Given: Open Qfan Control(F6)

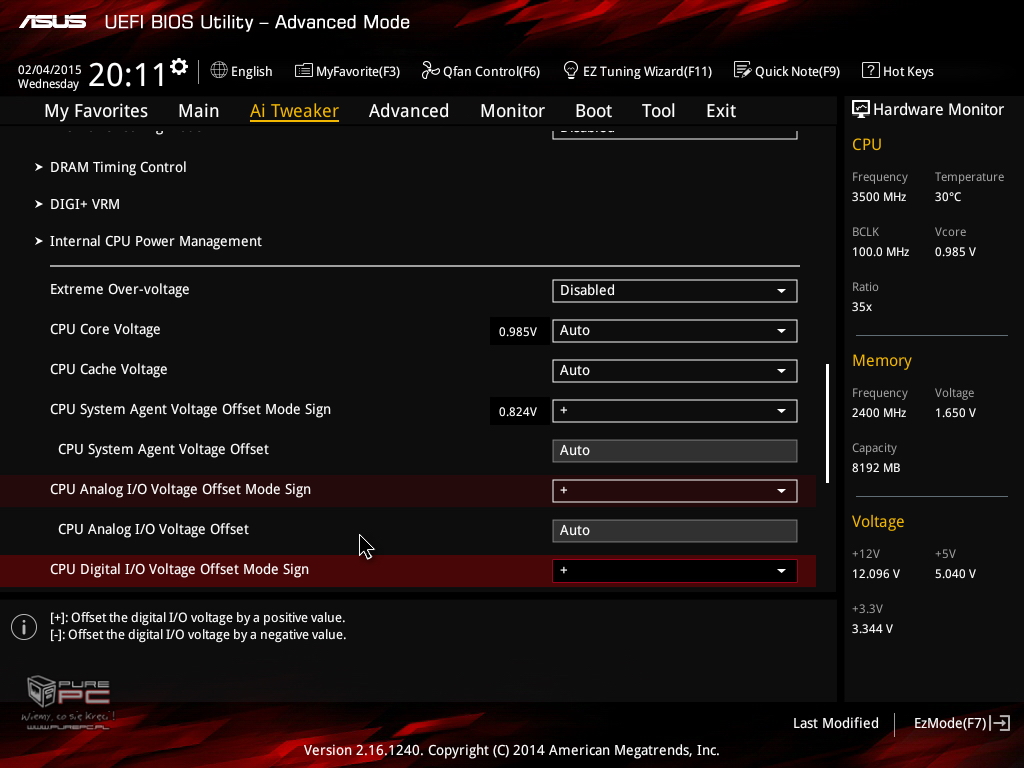Looking at the screenshot, I should tap(481, 71).
